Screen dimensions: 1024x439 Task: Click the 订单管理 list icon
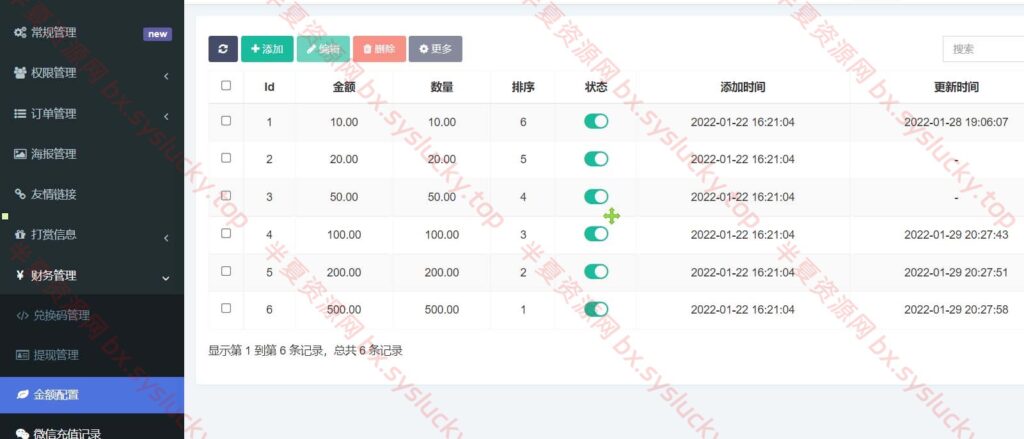pos(20,114)
